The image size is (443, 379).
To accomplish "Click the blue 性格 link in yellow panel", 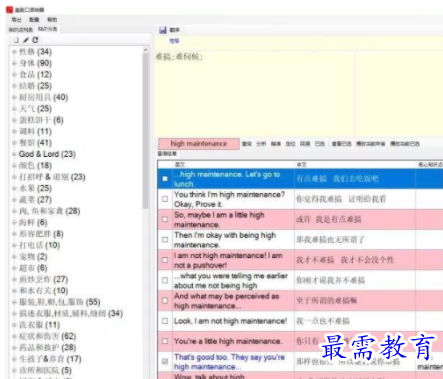I will coord(174,41).
